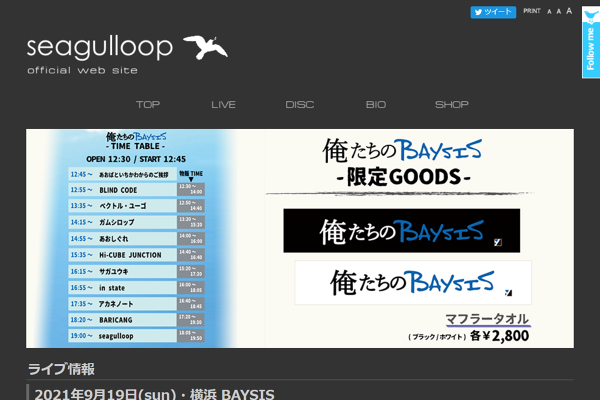The width and height of the screenshot is (600, 400).
Task: Click the 'アカネノート' timetable row
Action: pos(136,304)
